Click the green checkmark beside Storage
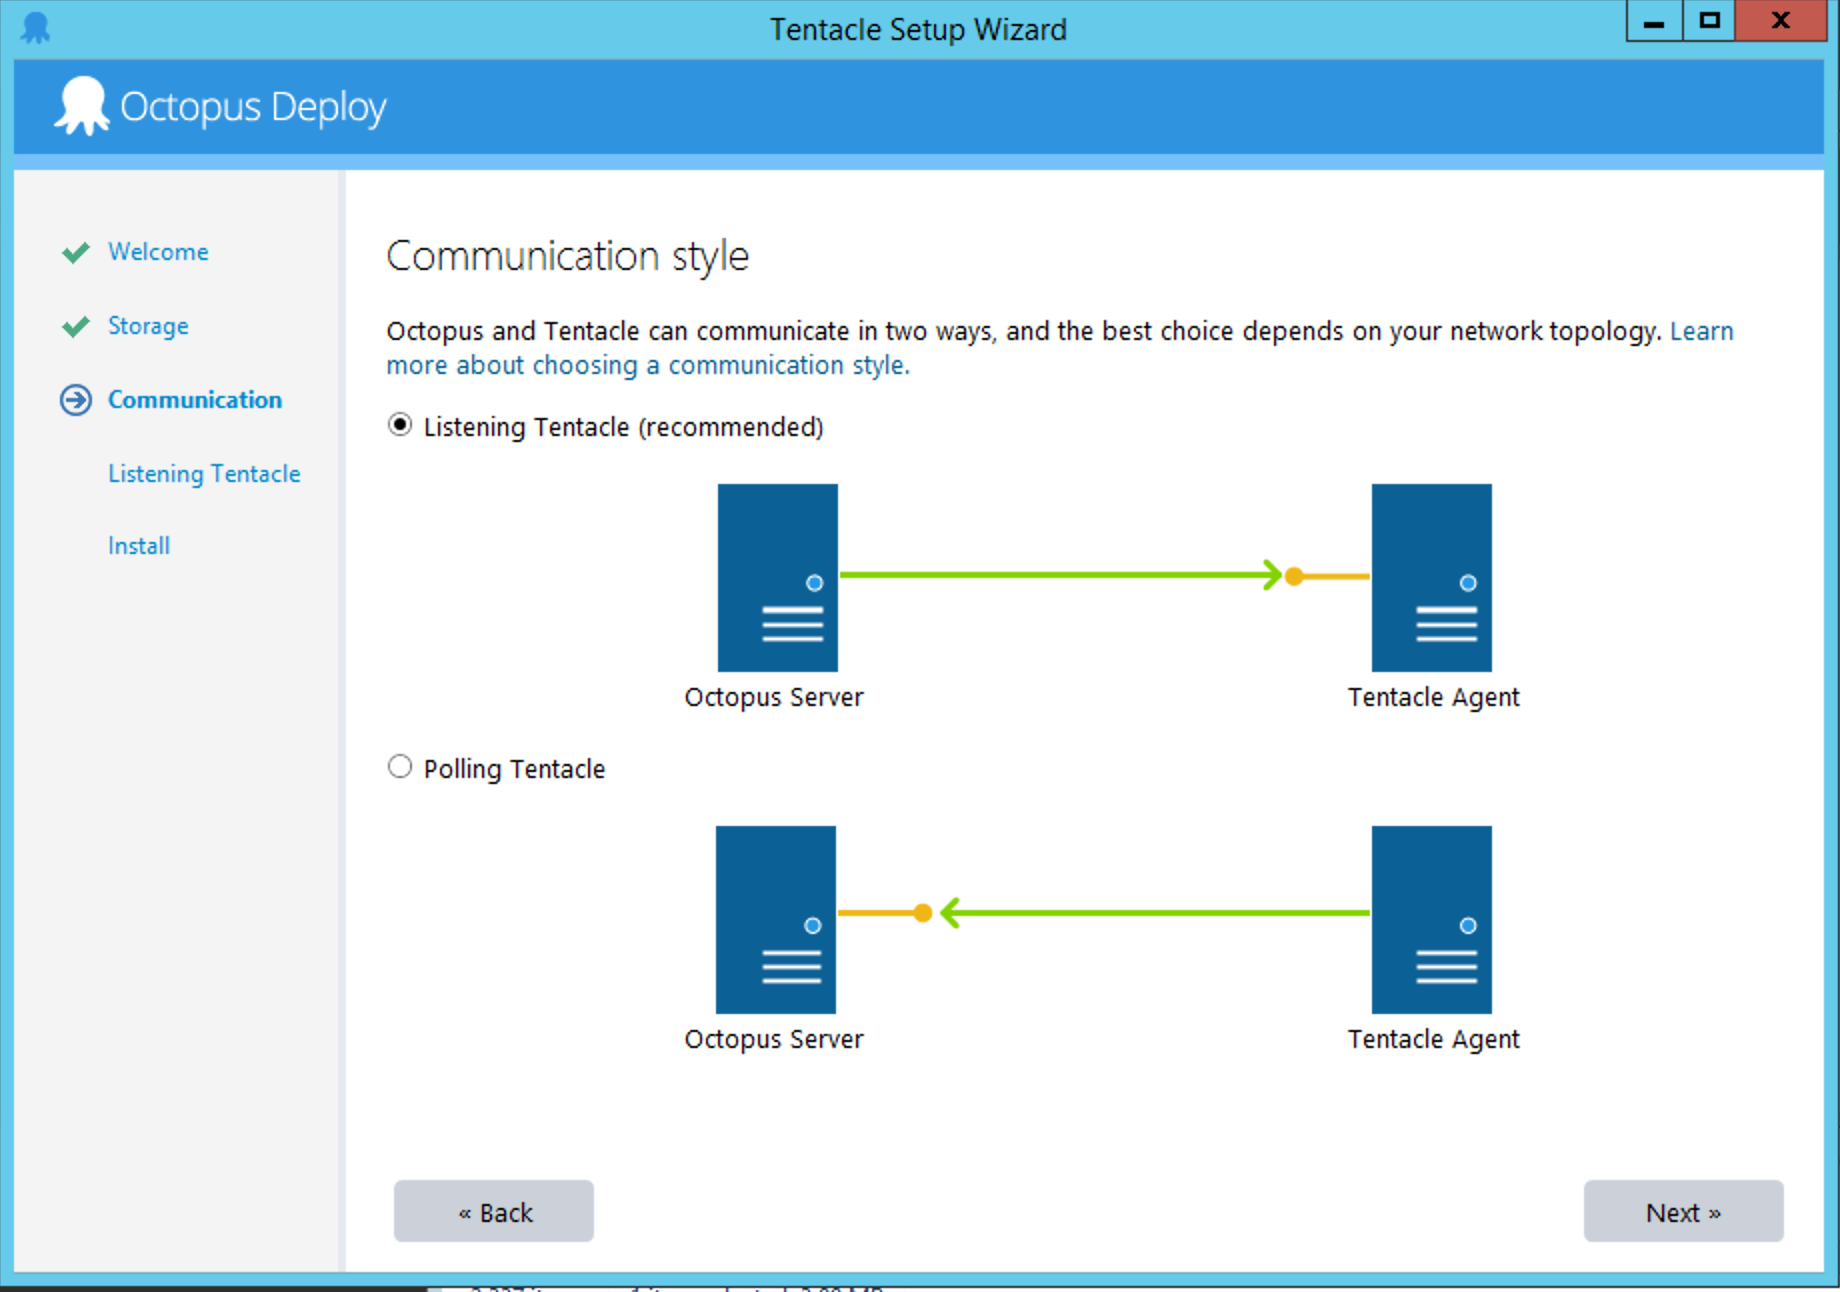The width and height of the screenshot is (1840, 1292). [76, 326]
